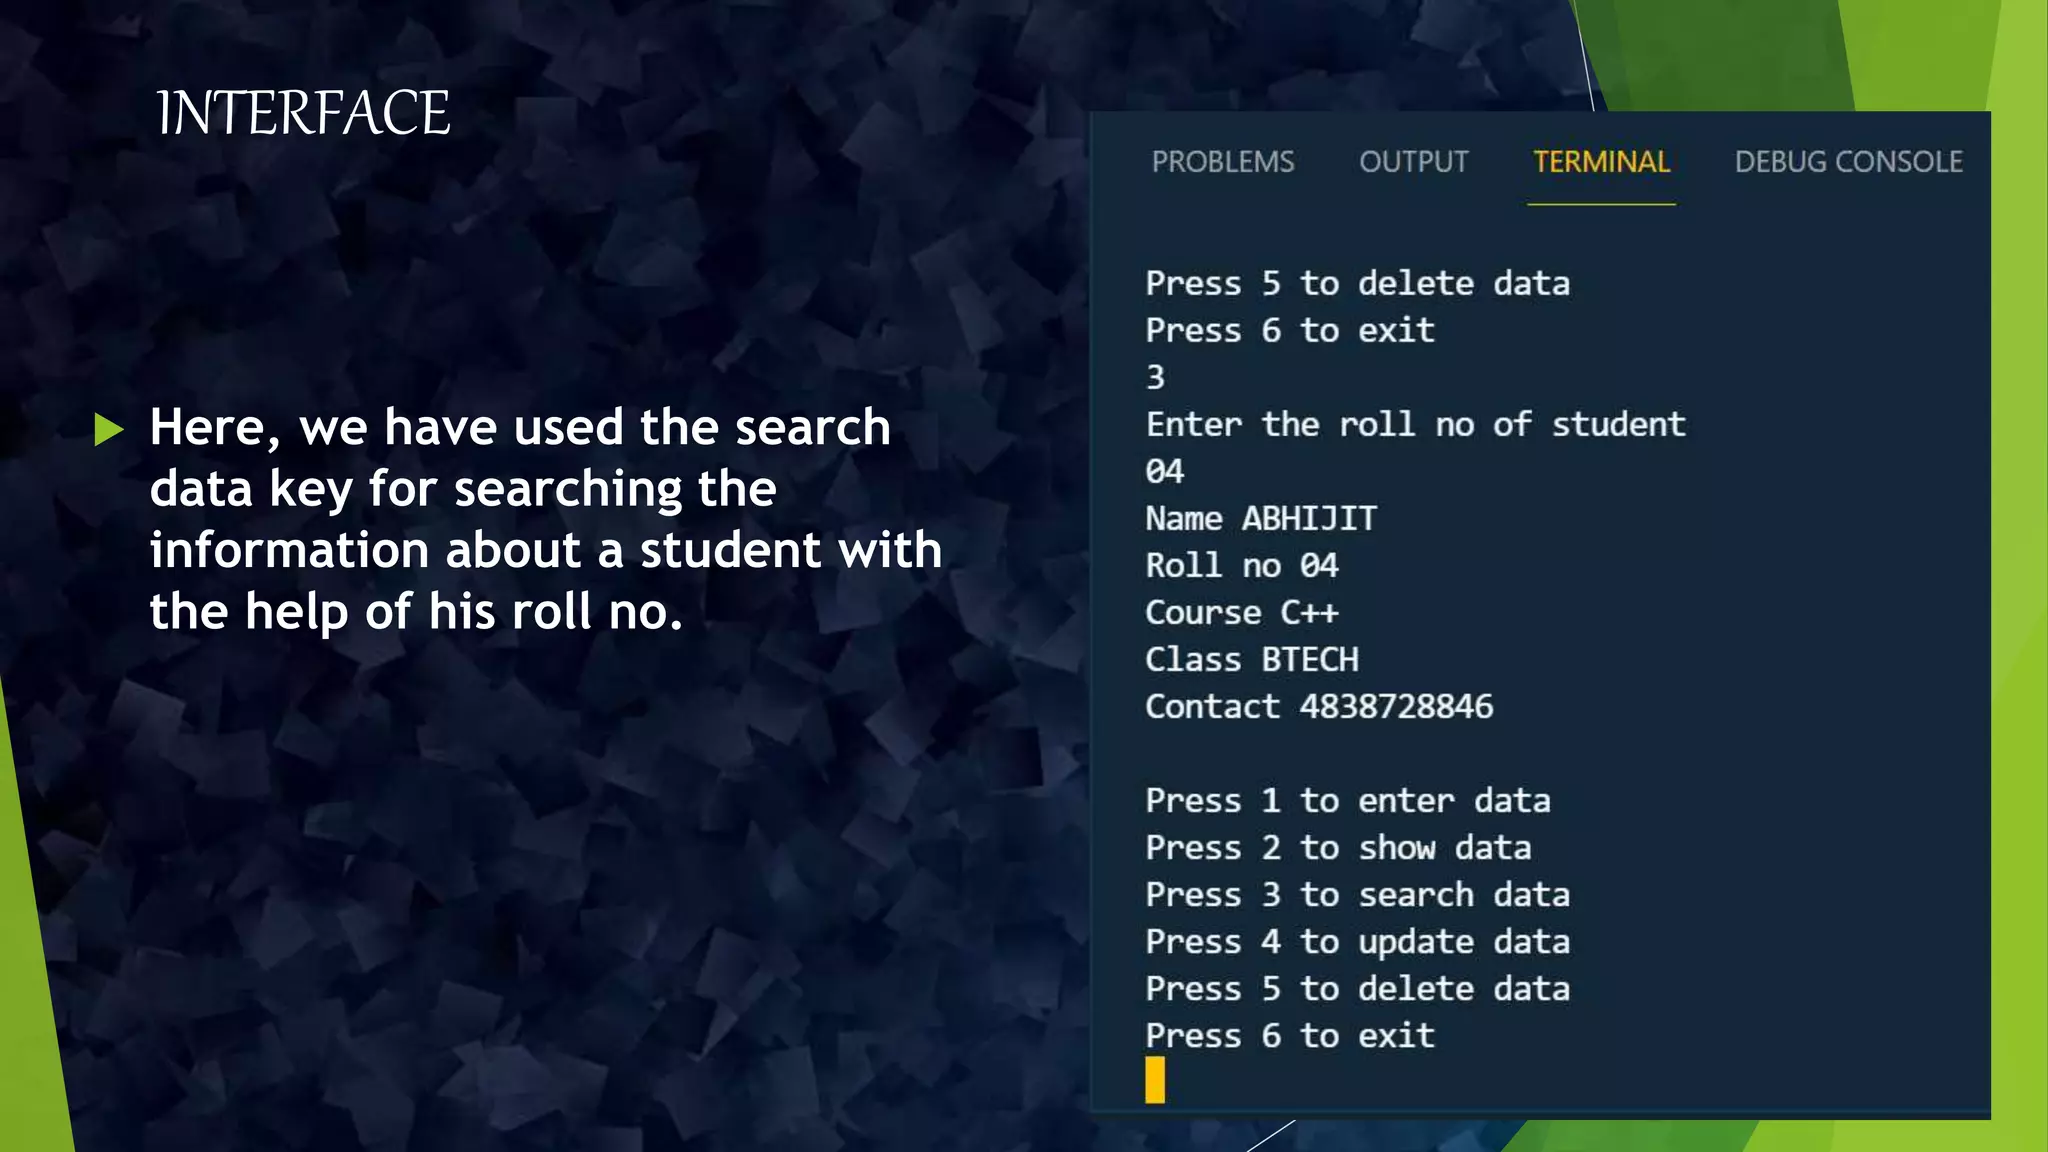Open the PROBLEMS tab

pyautogui.click(x=1222, y=162)
